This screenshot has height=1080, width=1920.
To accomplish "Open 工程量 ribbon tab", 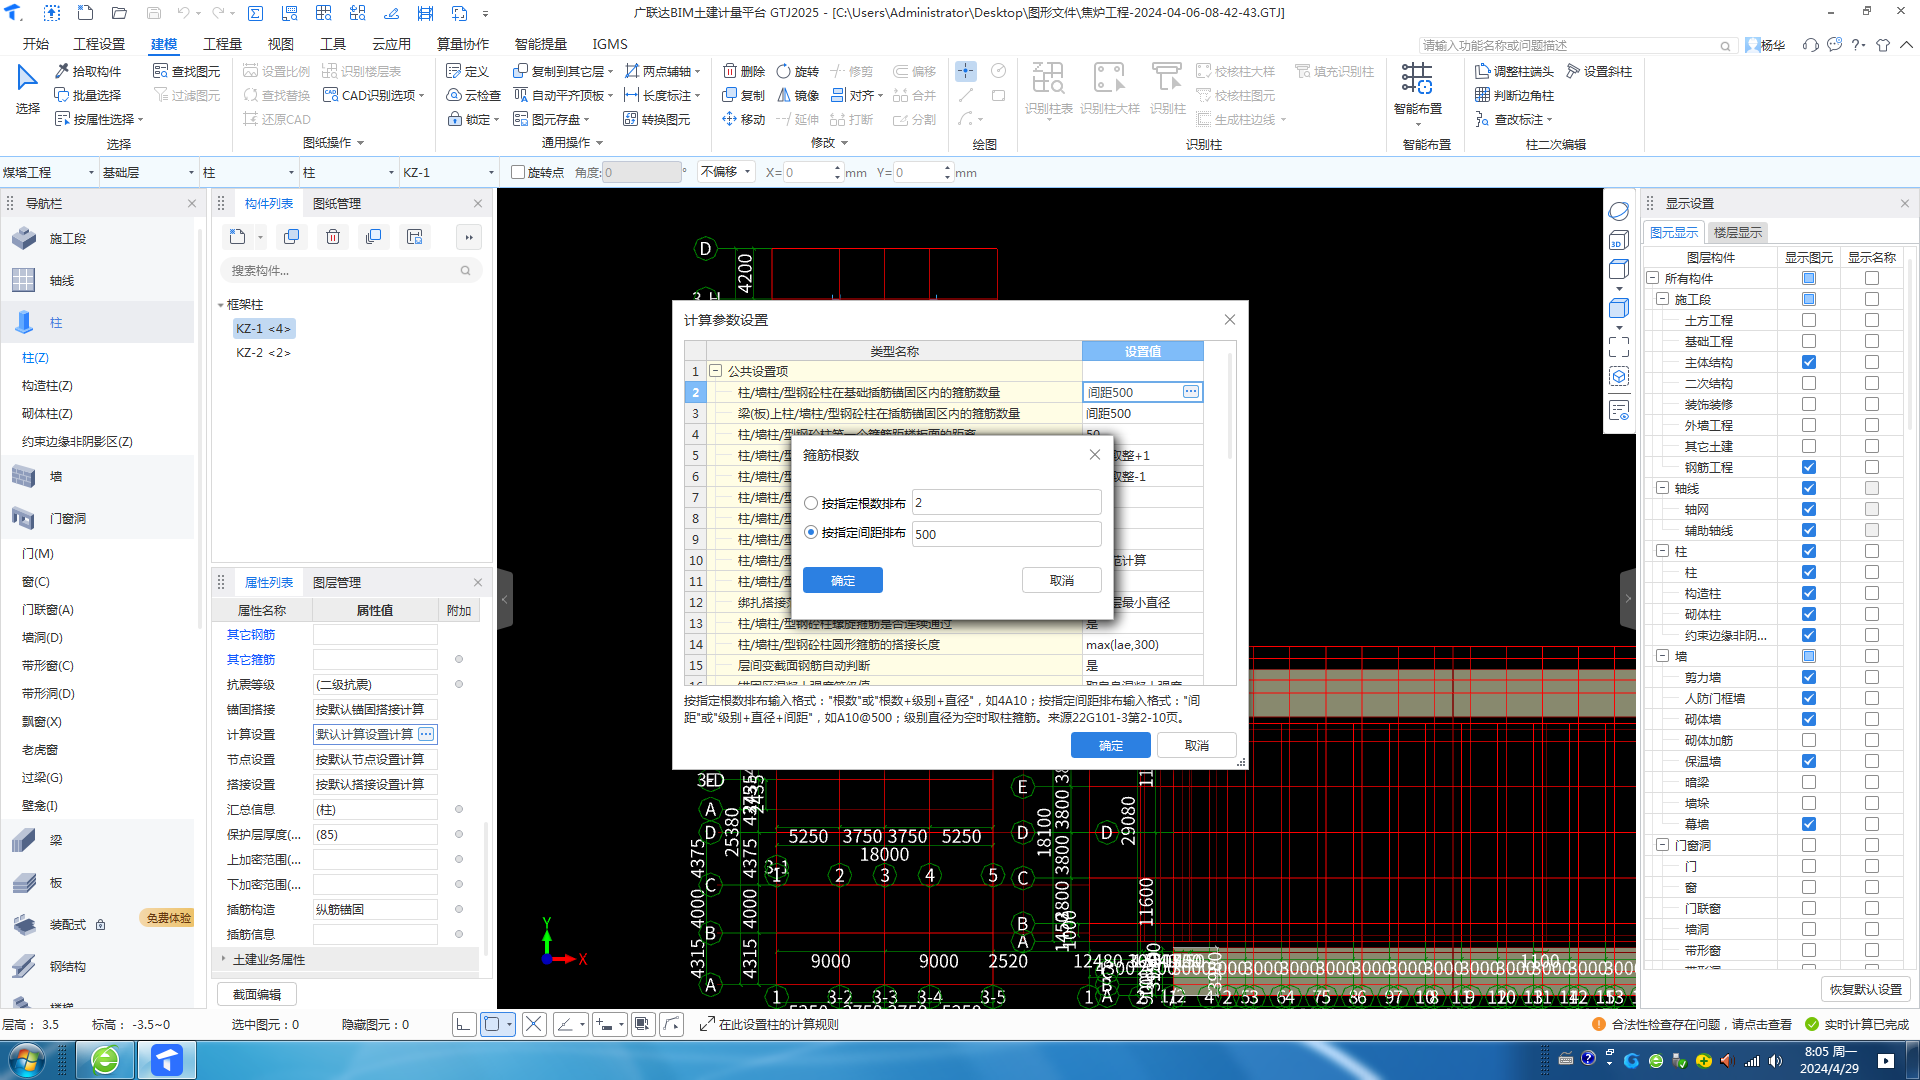I will (222, 44).
